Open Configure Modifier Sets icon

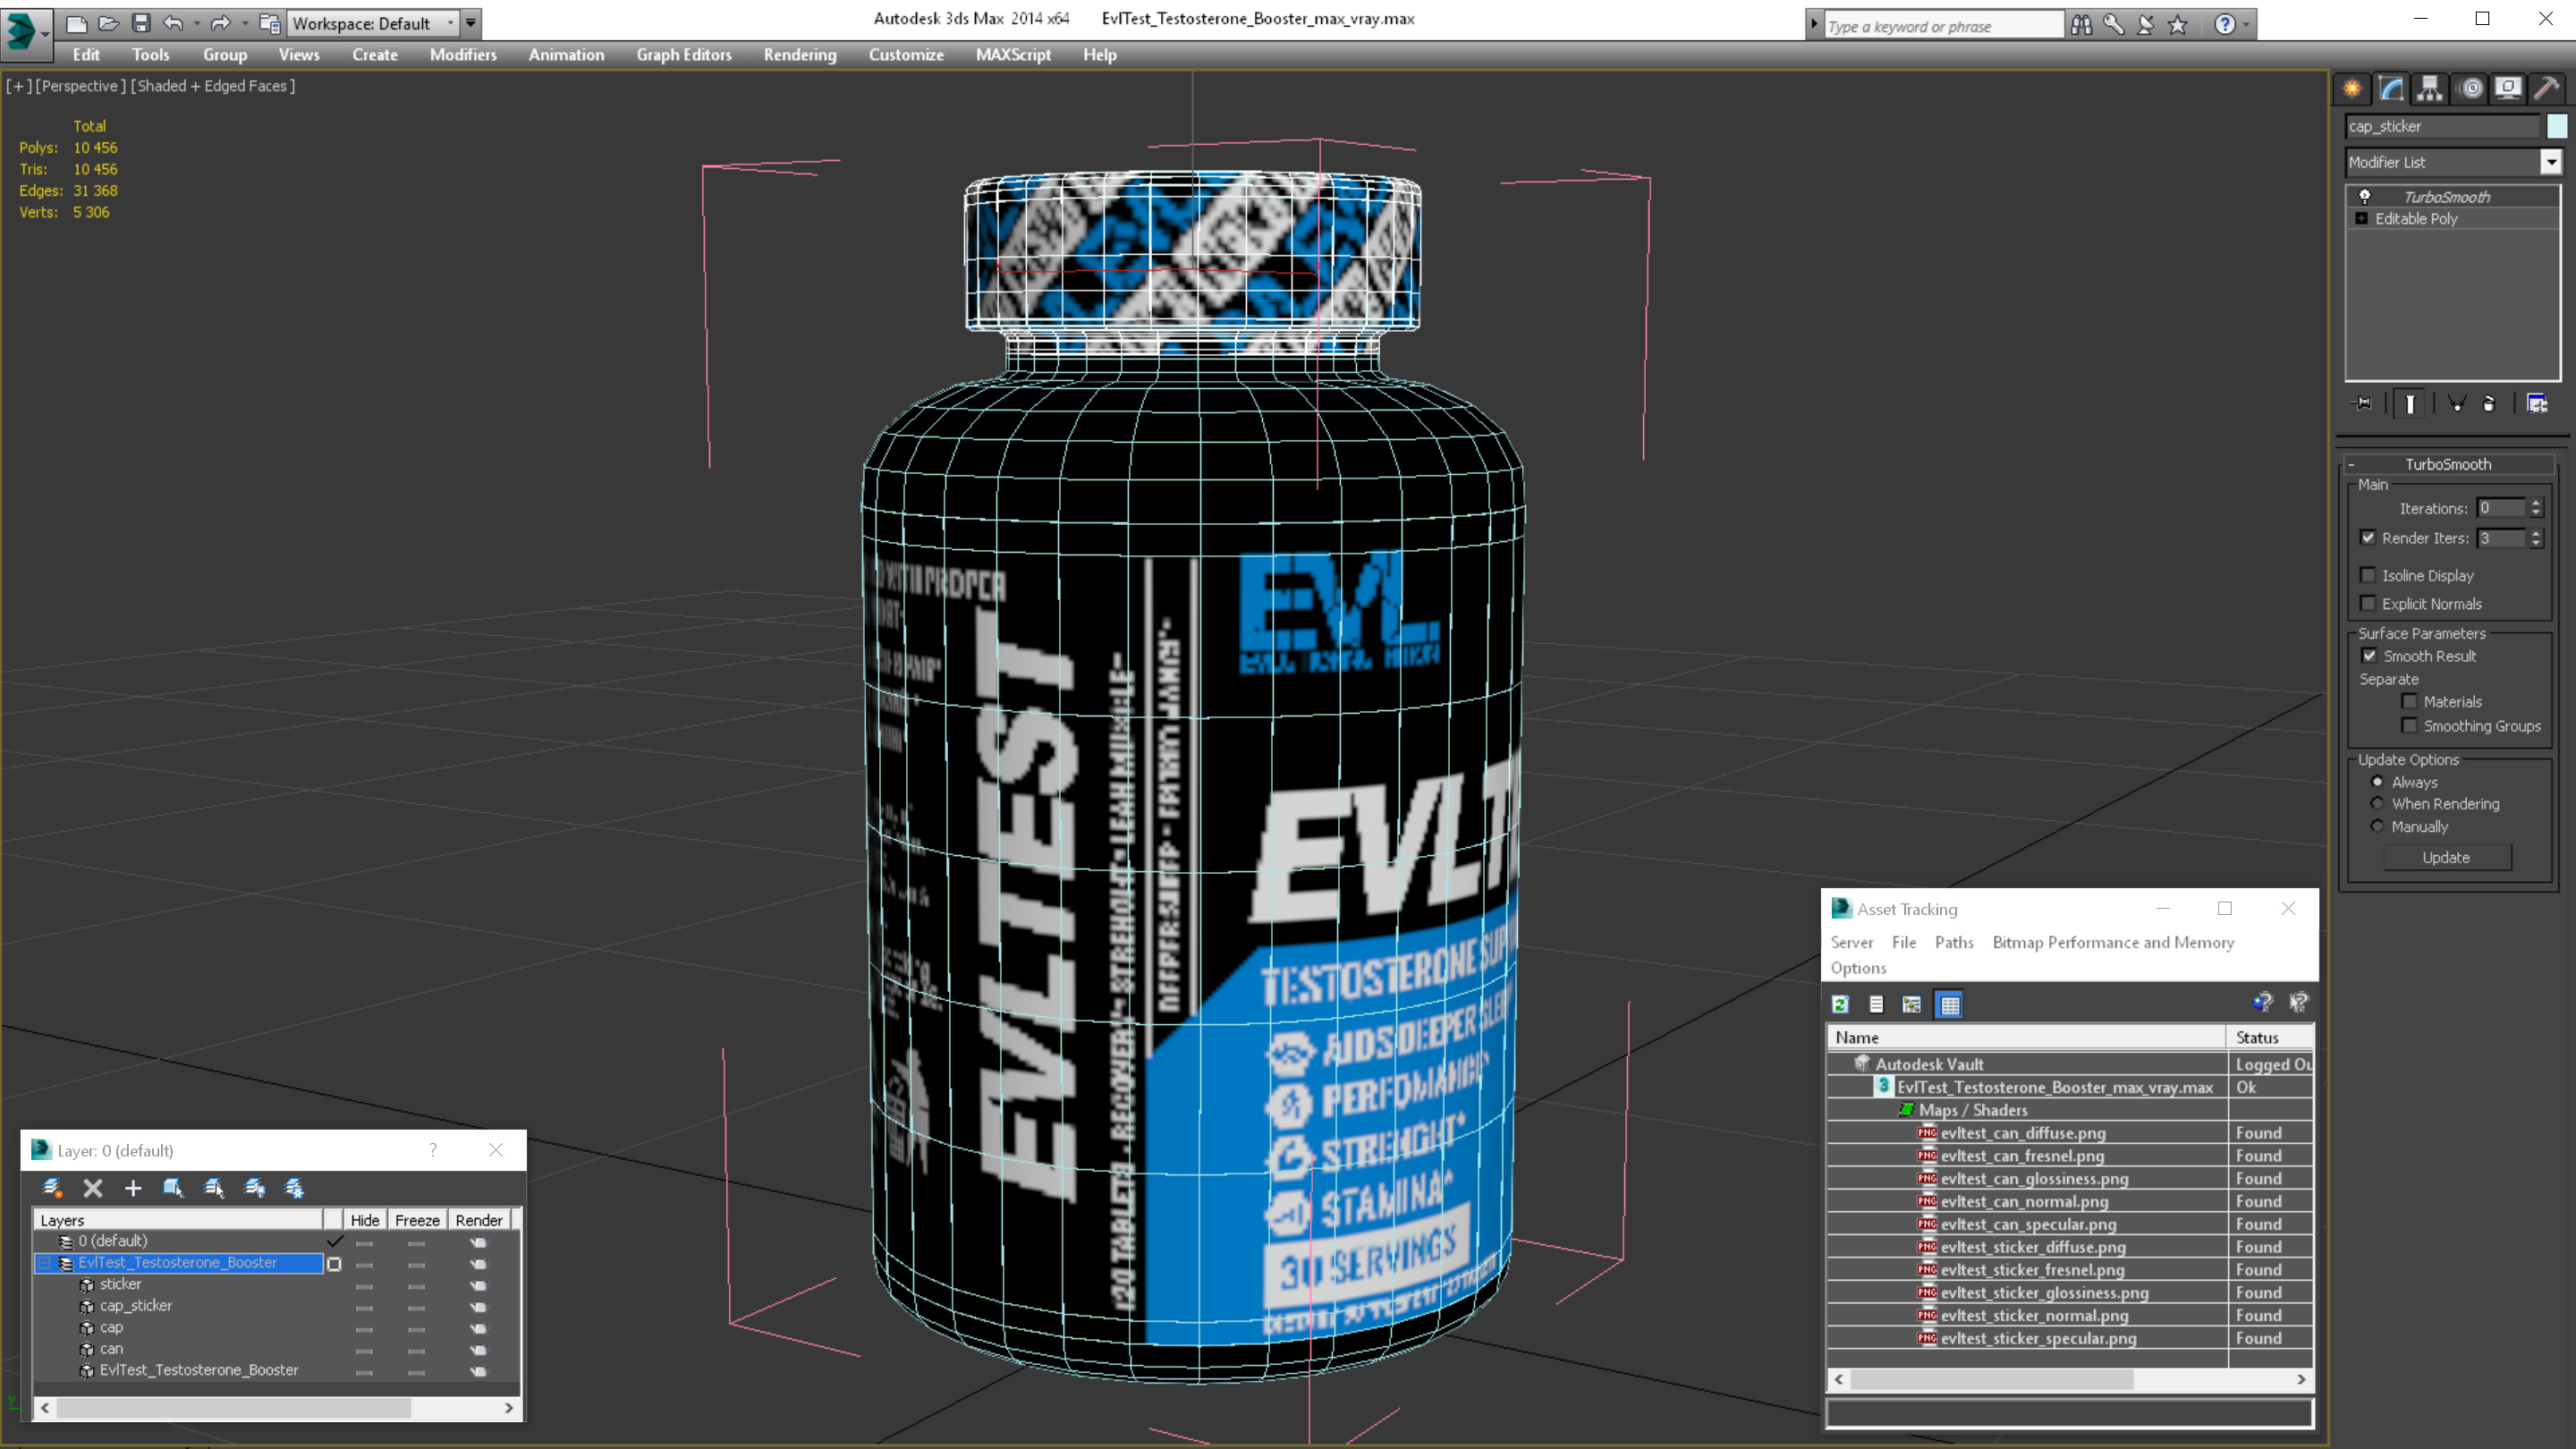[2537, 404]
